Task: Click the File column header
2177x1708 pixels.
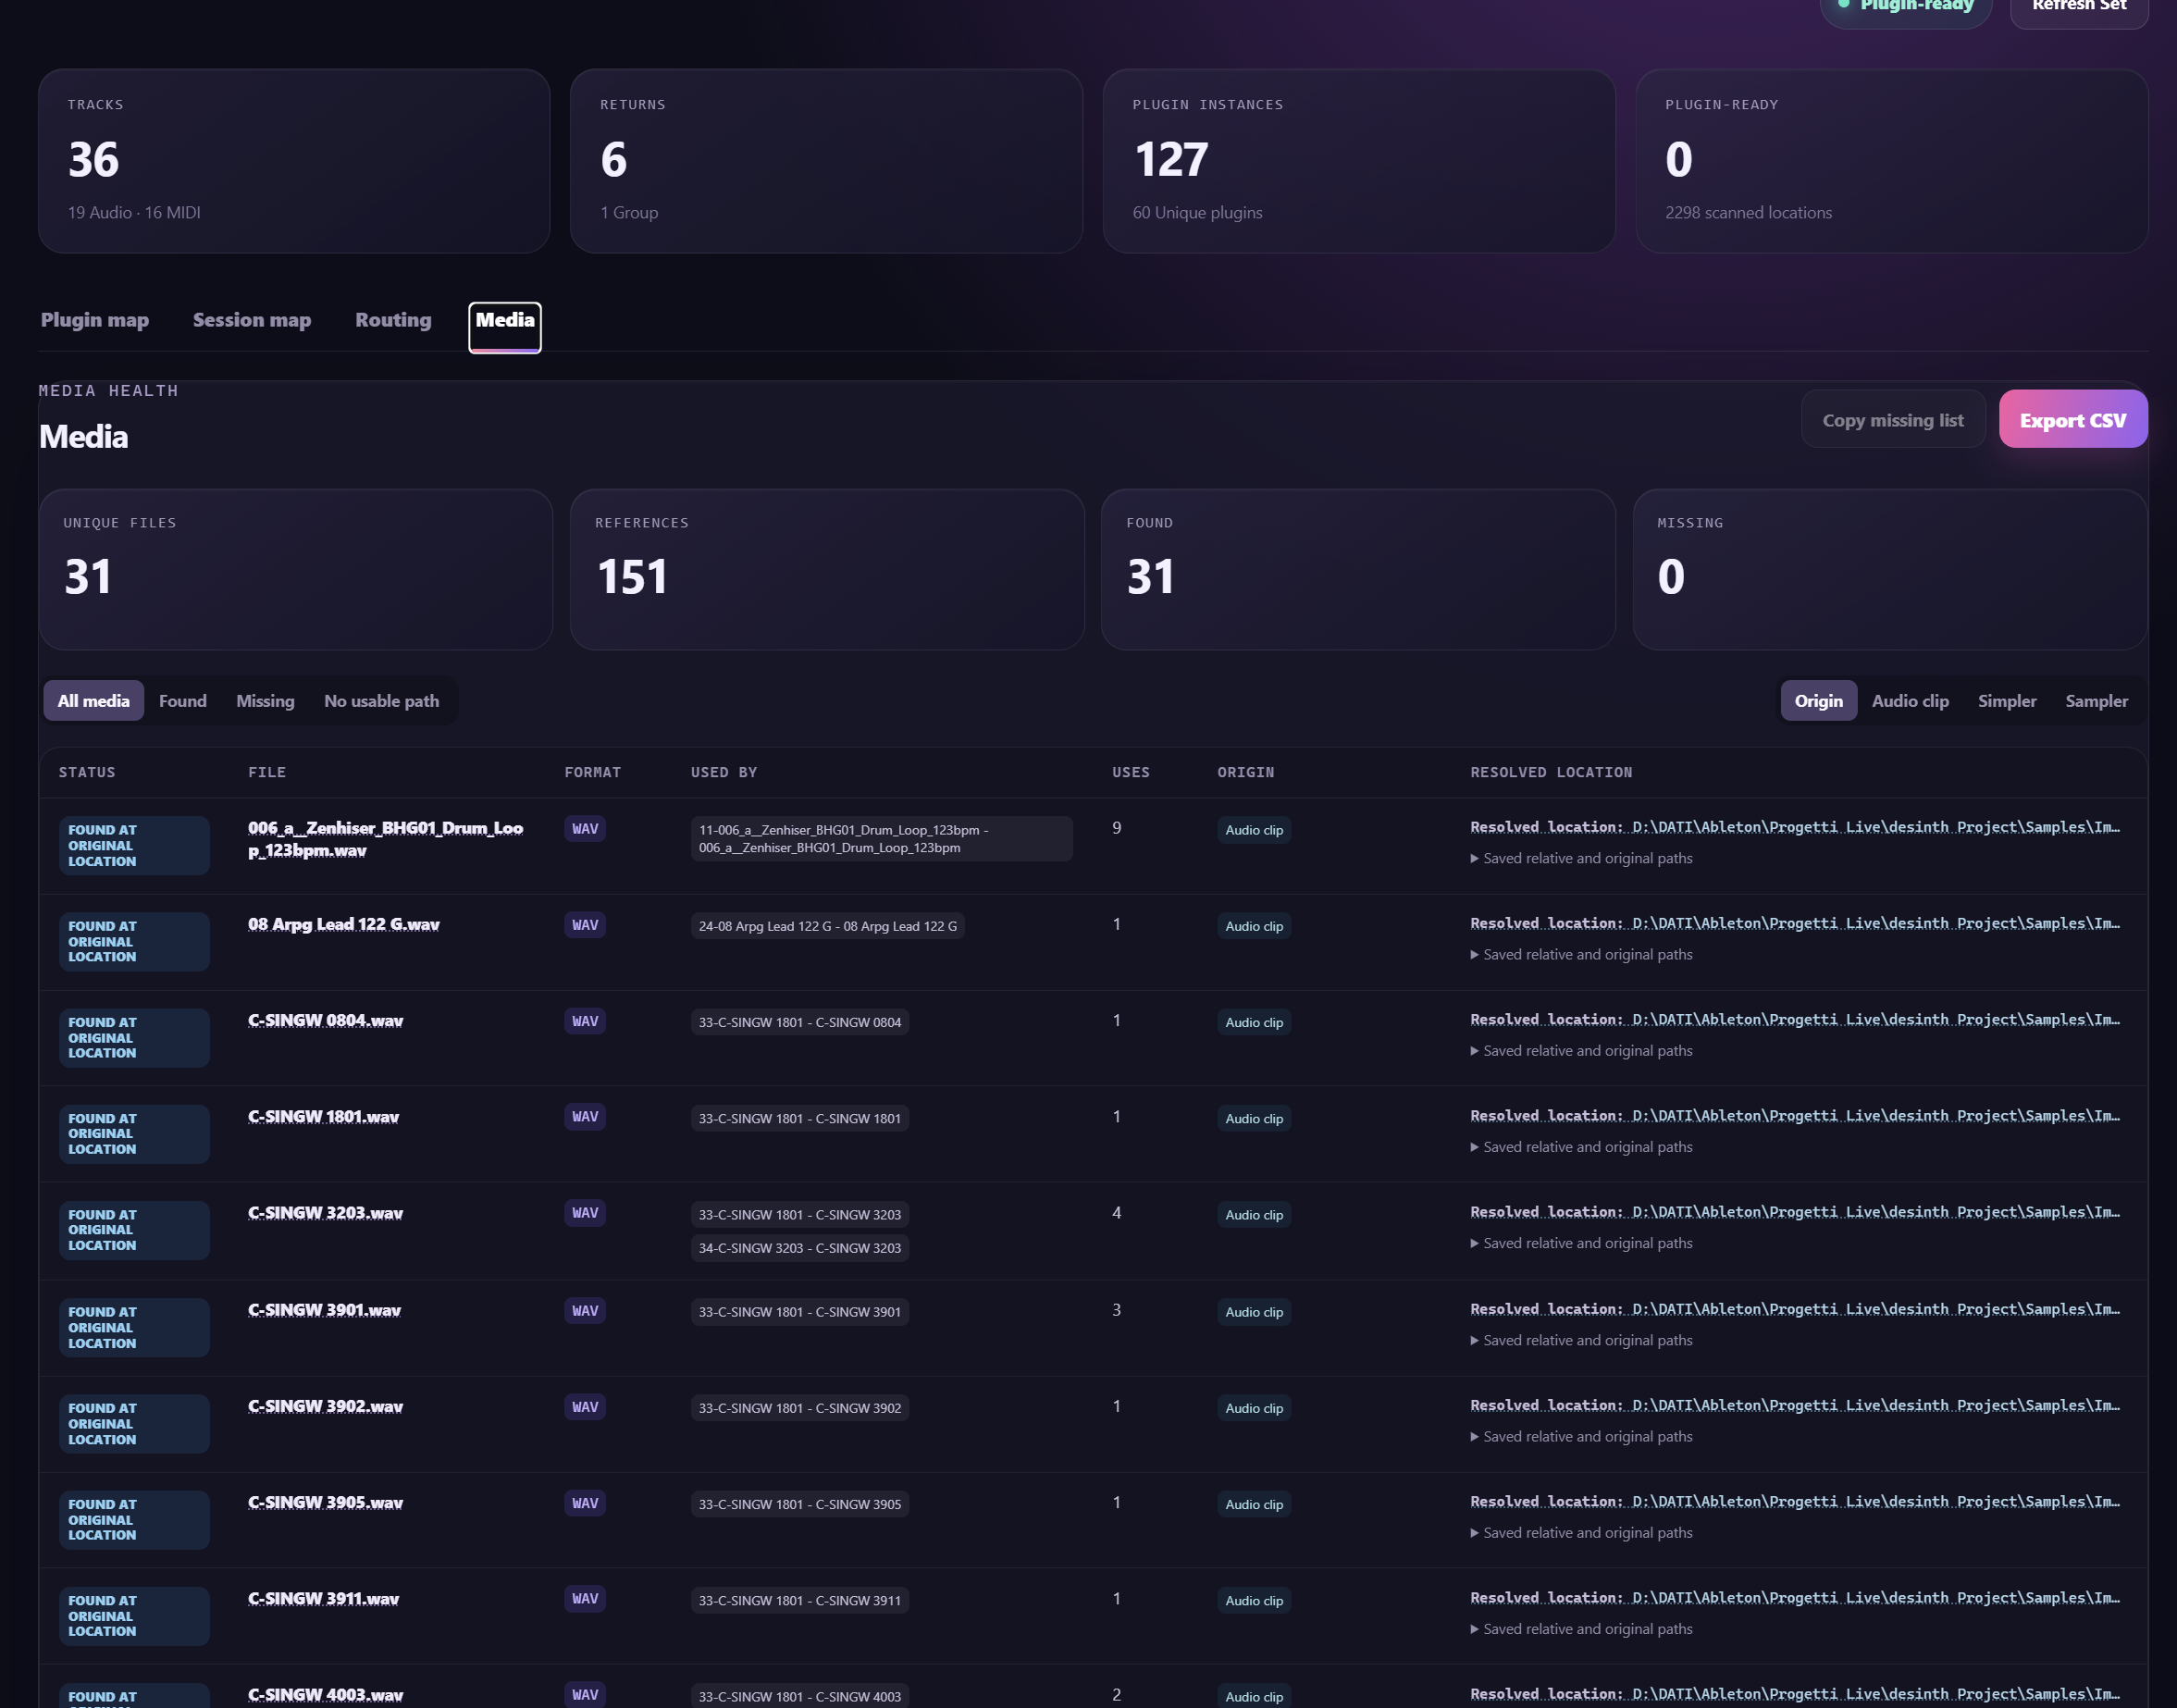Action: 267,772
